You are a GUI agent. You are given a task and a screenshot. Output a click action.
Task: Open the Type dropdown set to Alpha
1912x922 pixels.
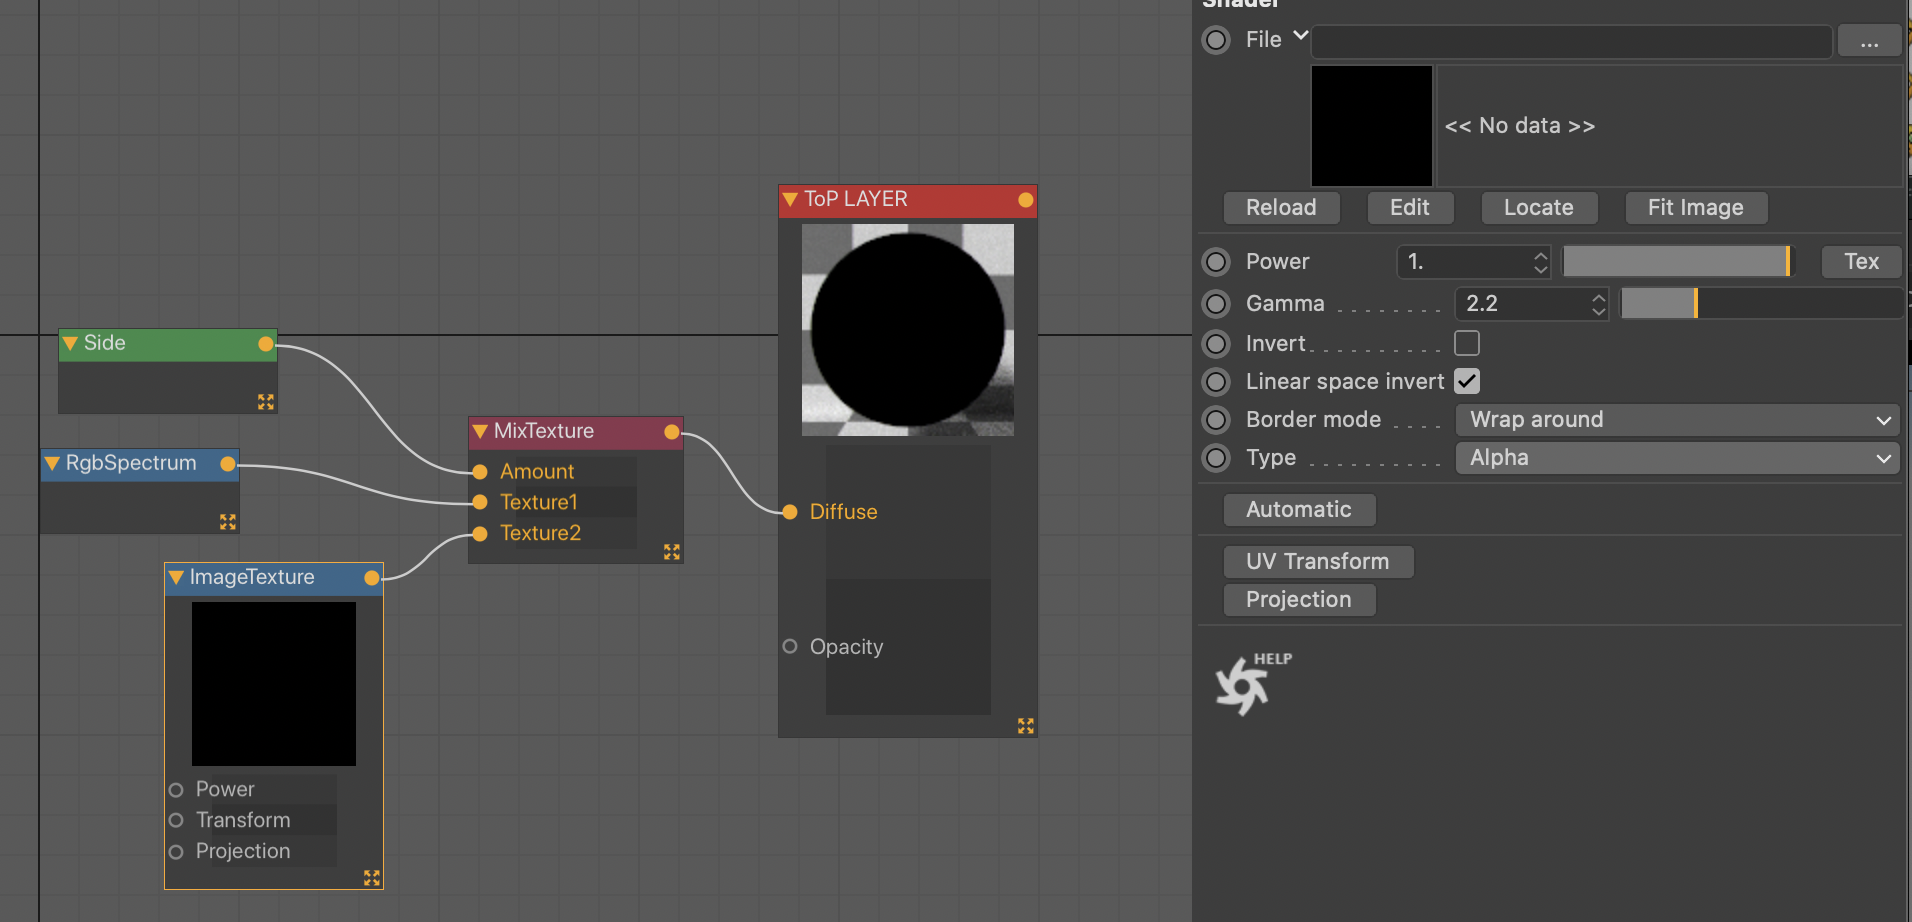tap(1678, 458)
